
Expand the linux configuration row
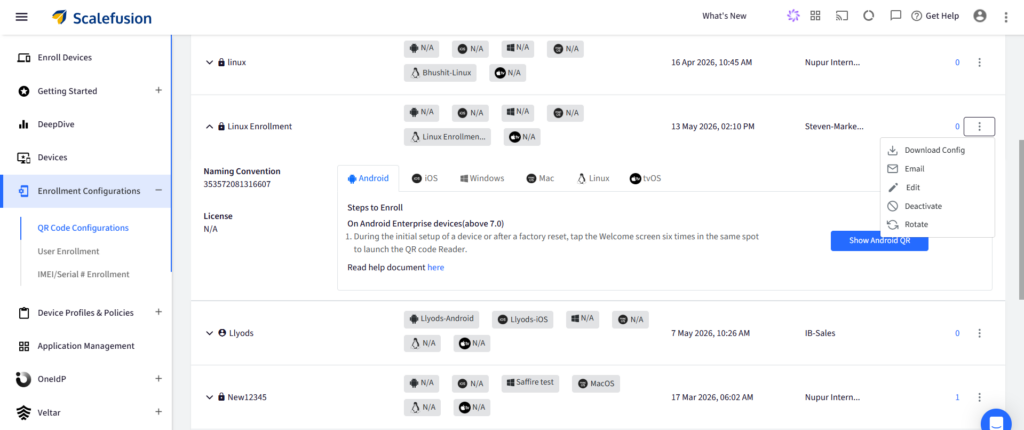coord(209,63)
